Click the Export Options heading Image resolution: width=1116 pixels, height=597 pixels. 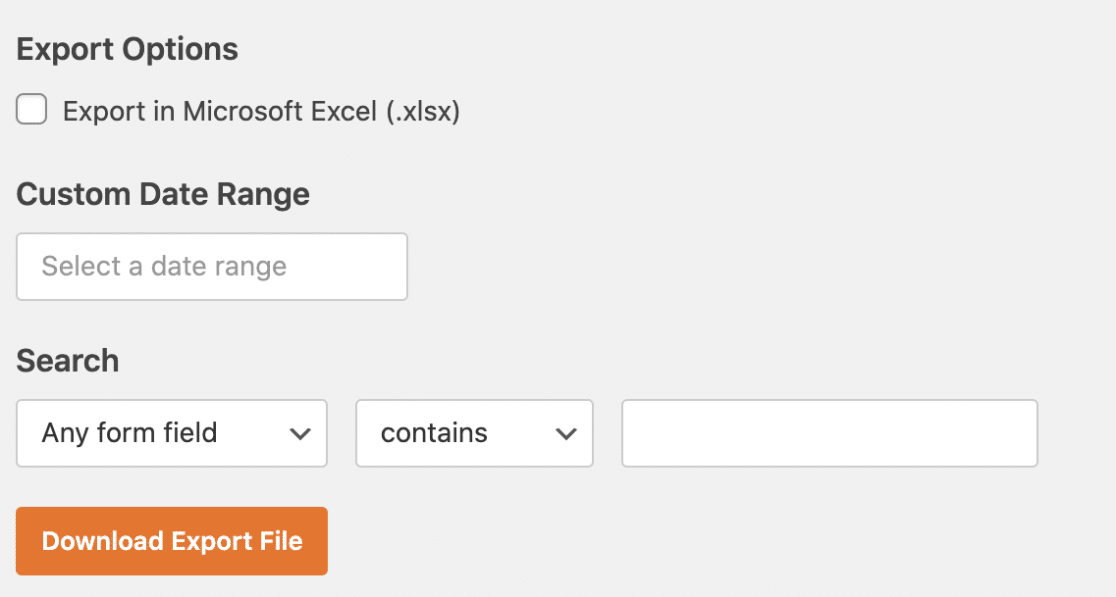click(x=127, y=50)
